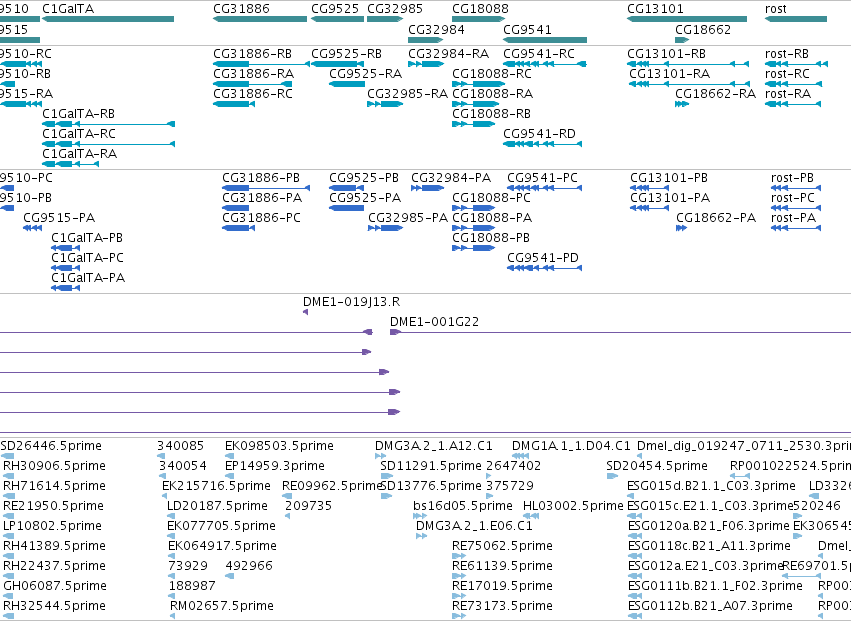Select transcript CG13101-RB label
The width and height of the screenshot is (851, 621).
[x=666, y=54]
